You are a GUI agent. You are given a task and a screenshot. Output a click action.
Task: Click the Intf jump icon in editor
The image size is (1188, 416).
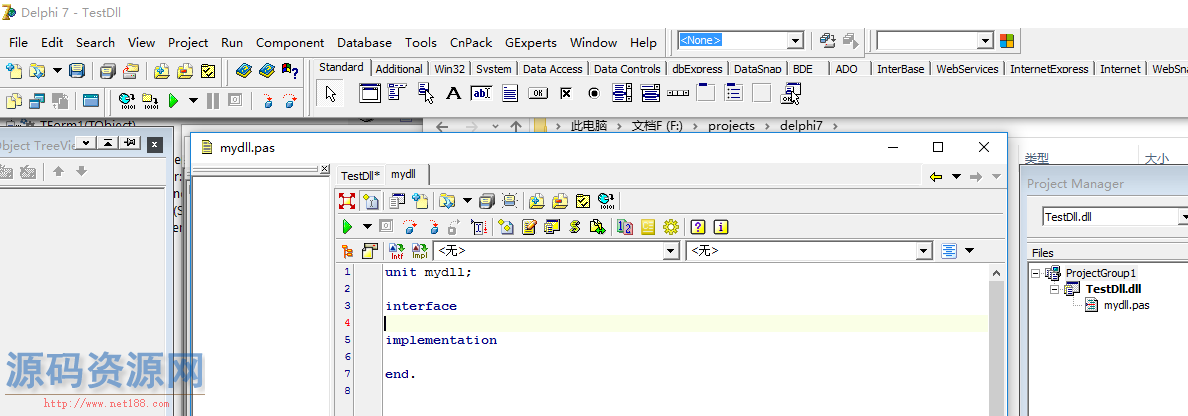coord(397,250)
